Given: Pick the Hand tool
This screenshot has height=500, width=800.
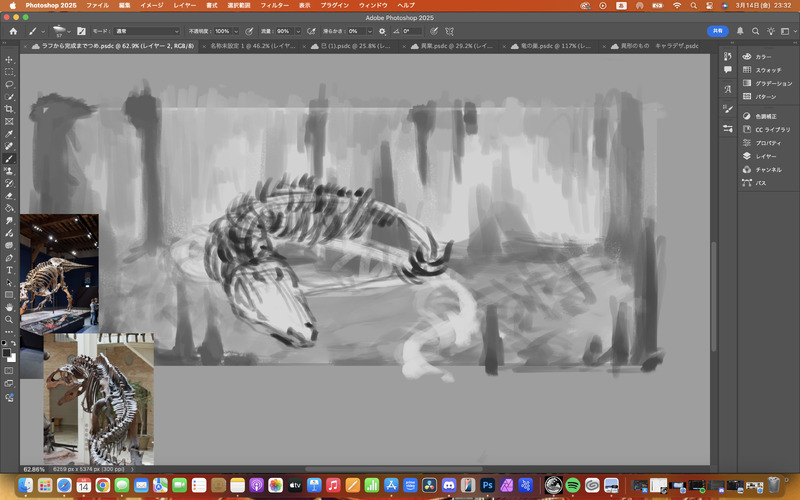Looking at the screenshot, I should click(9, 307).
